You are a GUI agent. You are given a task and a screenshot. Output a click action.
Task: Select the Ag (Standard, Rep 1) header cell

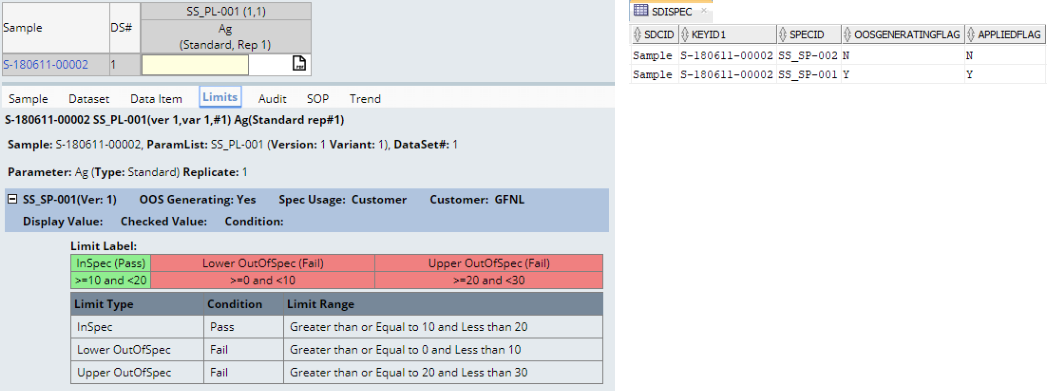226,37
